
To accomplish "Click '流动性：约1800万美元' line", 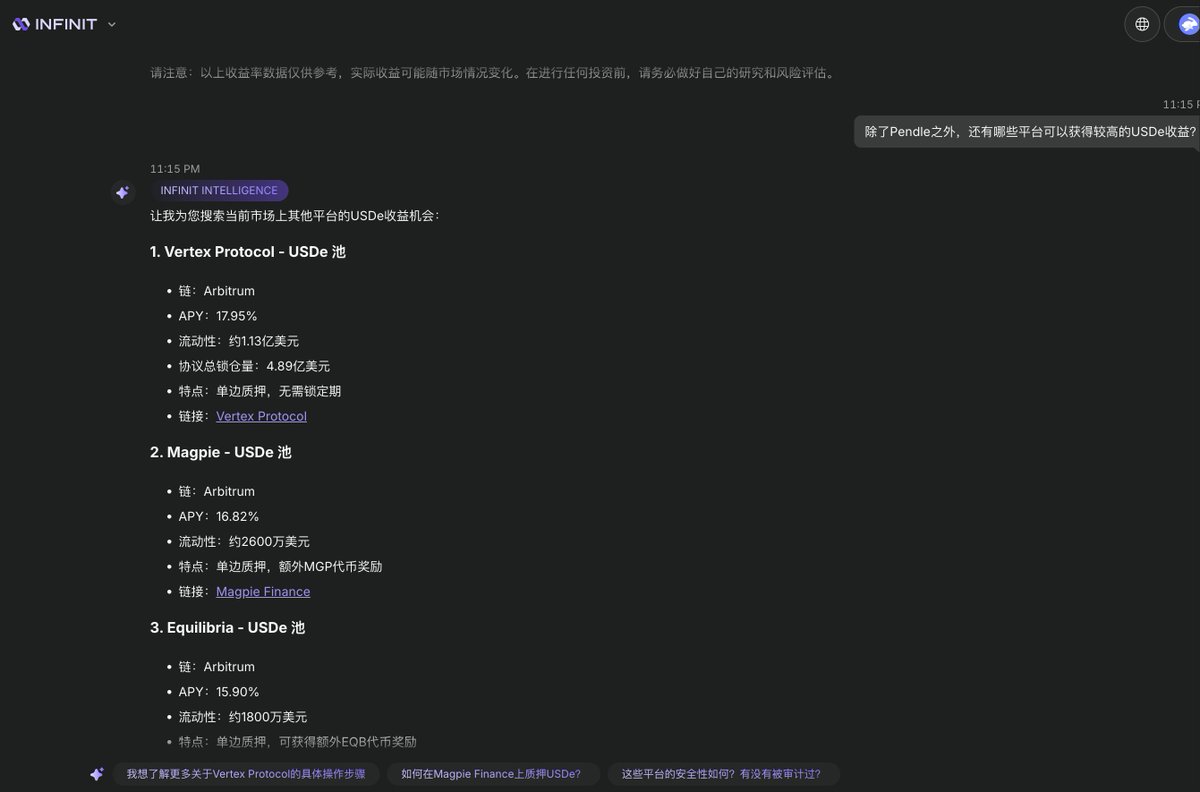I will coord(243,717).
